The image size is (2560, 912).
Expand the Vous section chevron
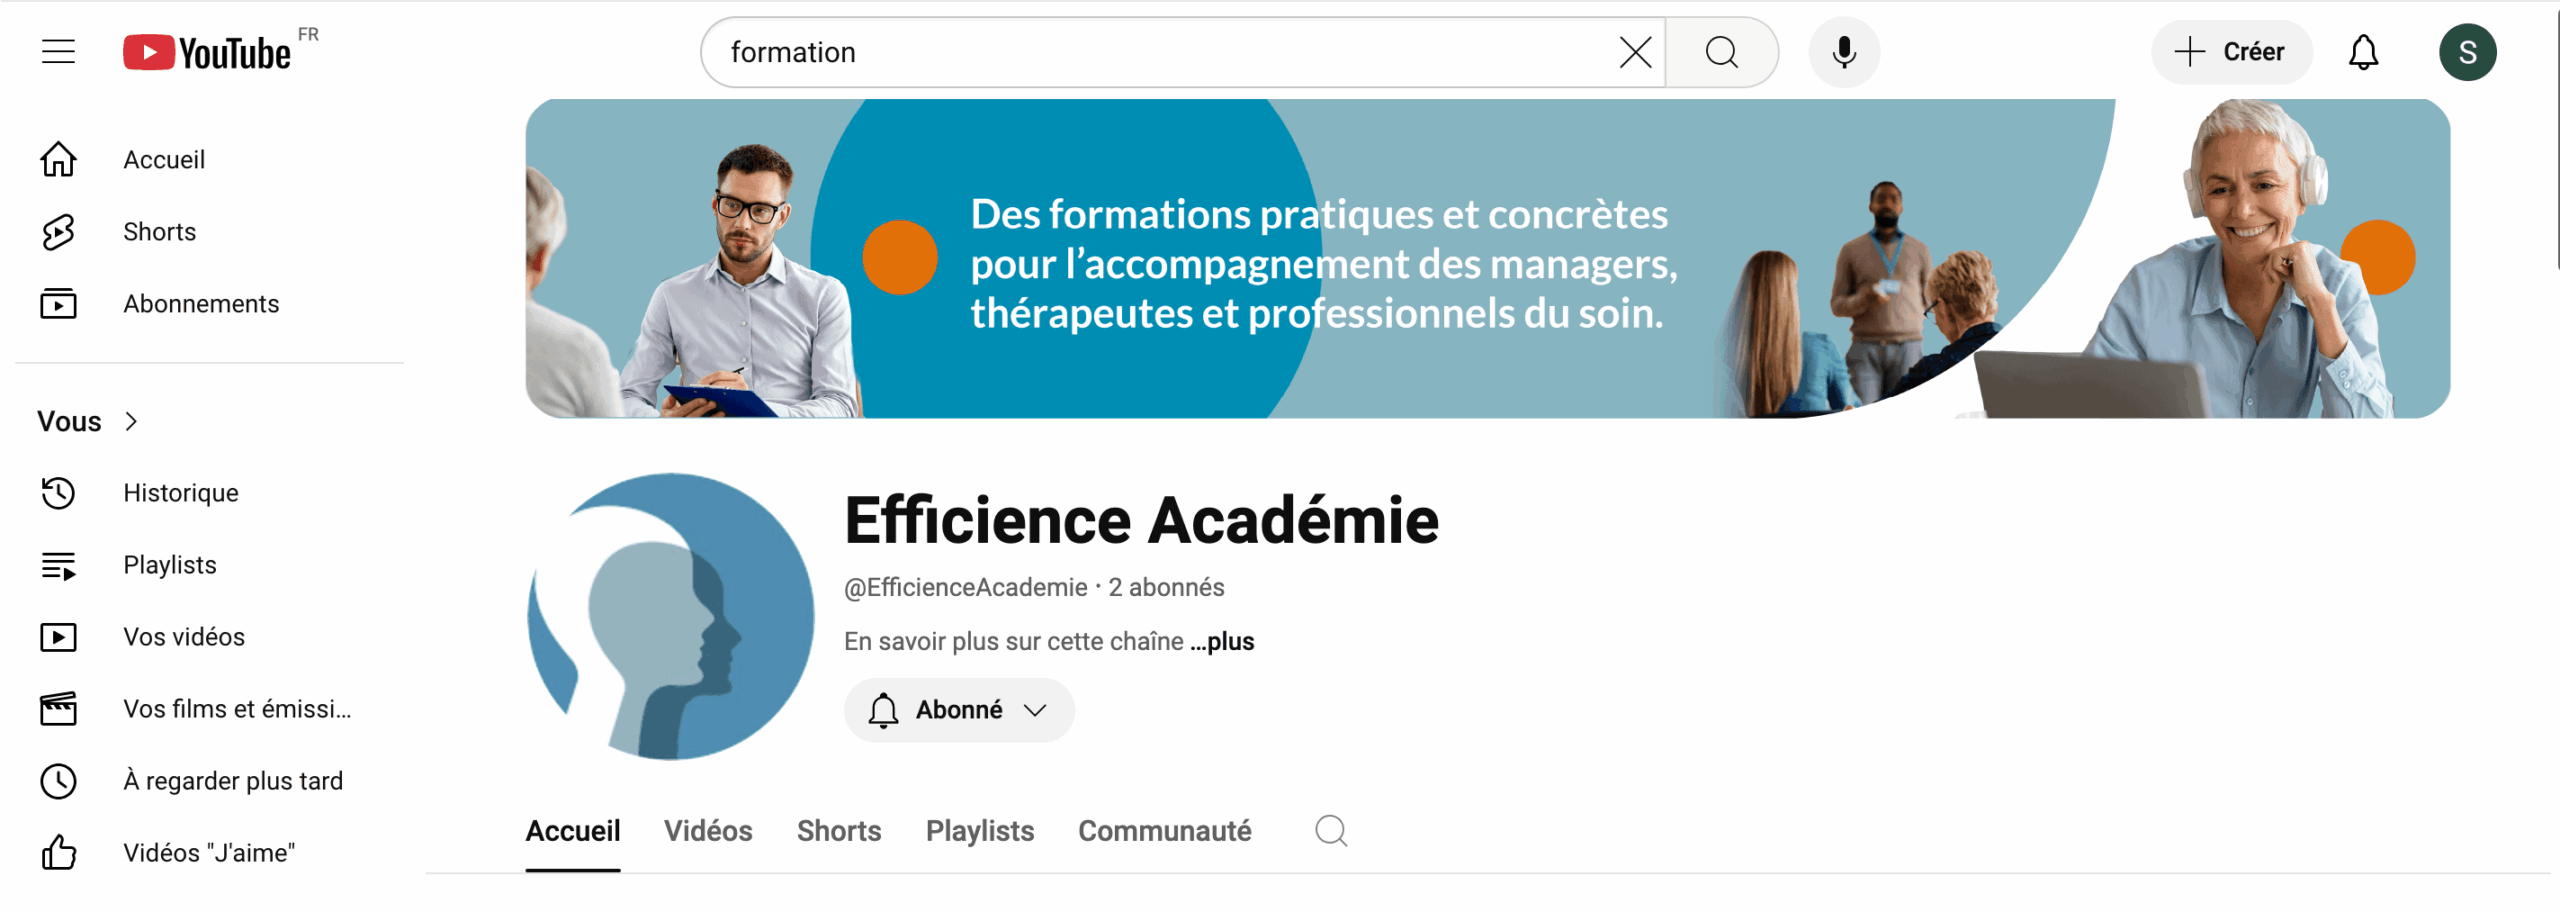(x=131, y=422)
